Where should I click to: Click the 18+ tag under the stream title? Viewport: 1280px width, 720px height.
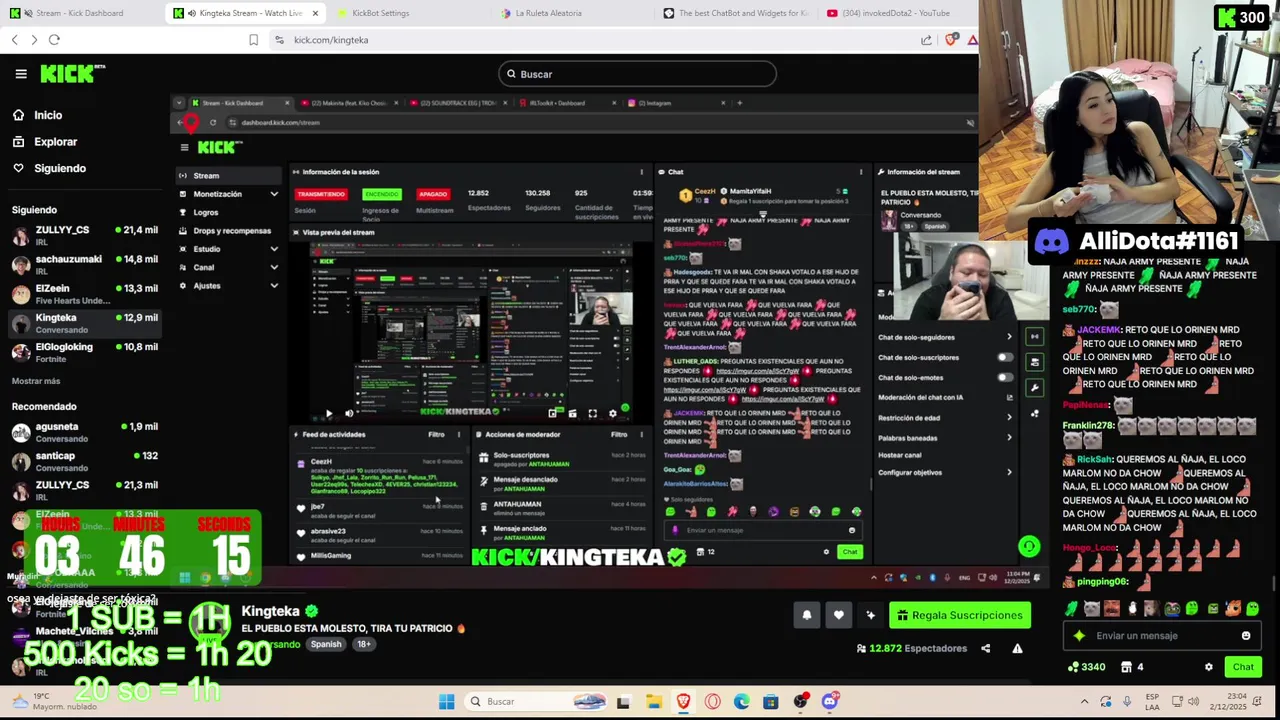coord(363,644)
